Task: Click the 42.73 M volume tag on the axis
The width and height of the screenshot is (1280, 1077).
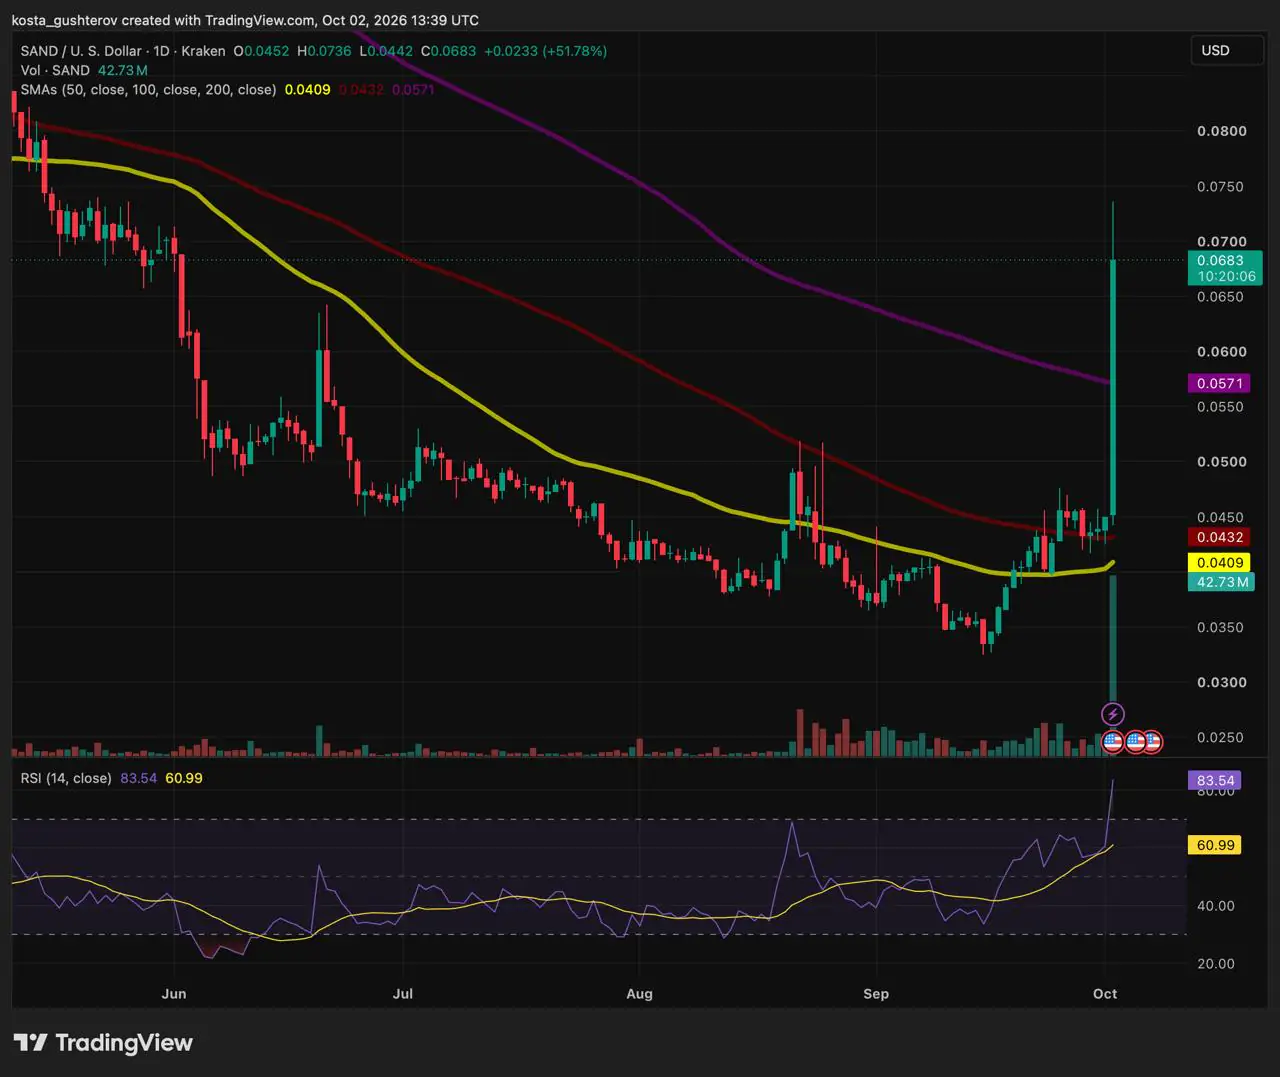Action: 1221,582
